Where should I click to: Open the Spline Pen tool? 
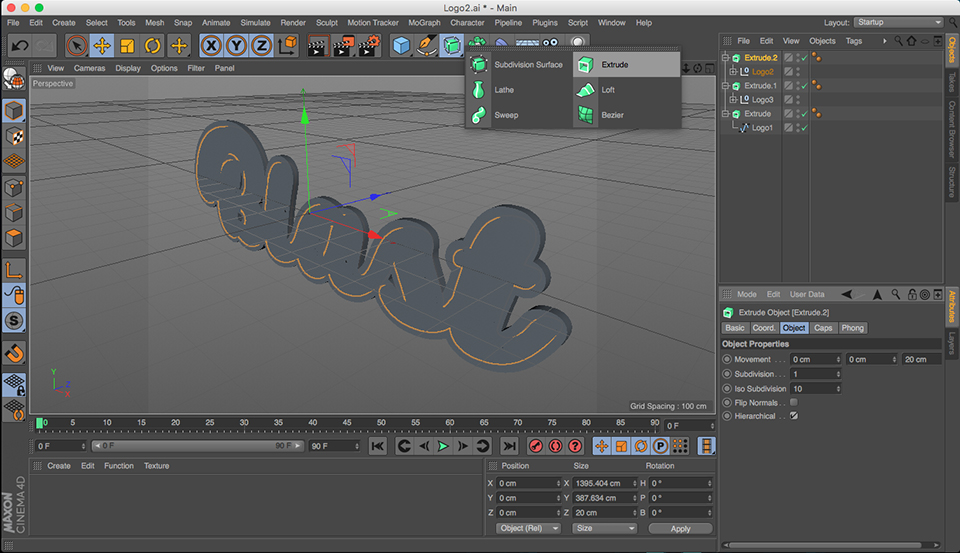426,45
